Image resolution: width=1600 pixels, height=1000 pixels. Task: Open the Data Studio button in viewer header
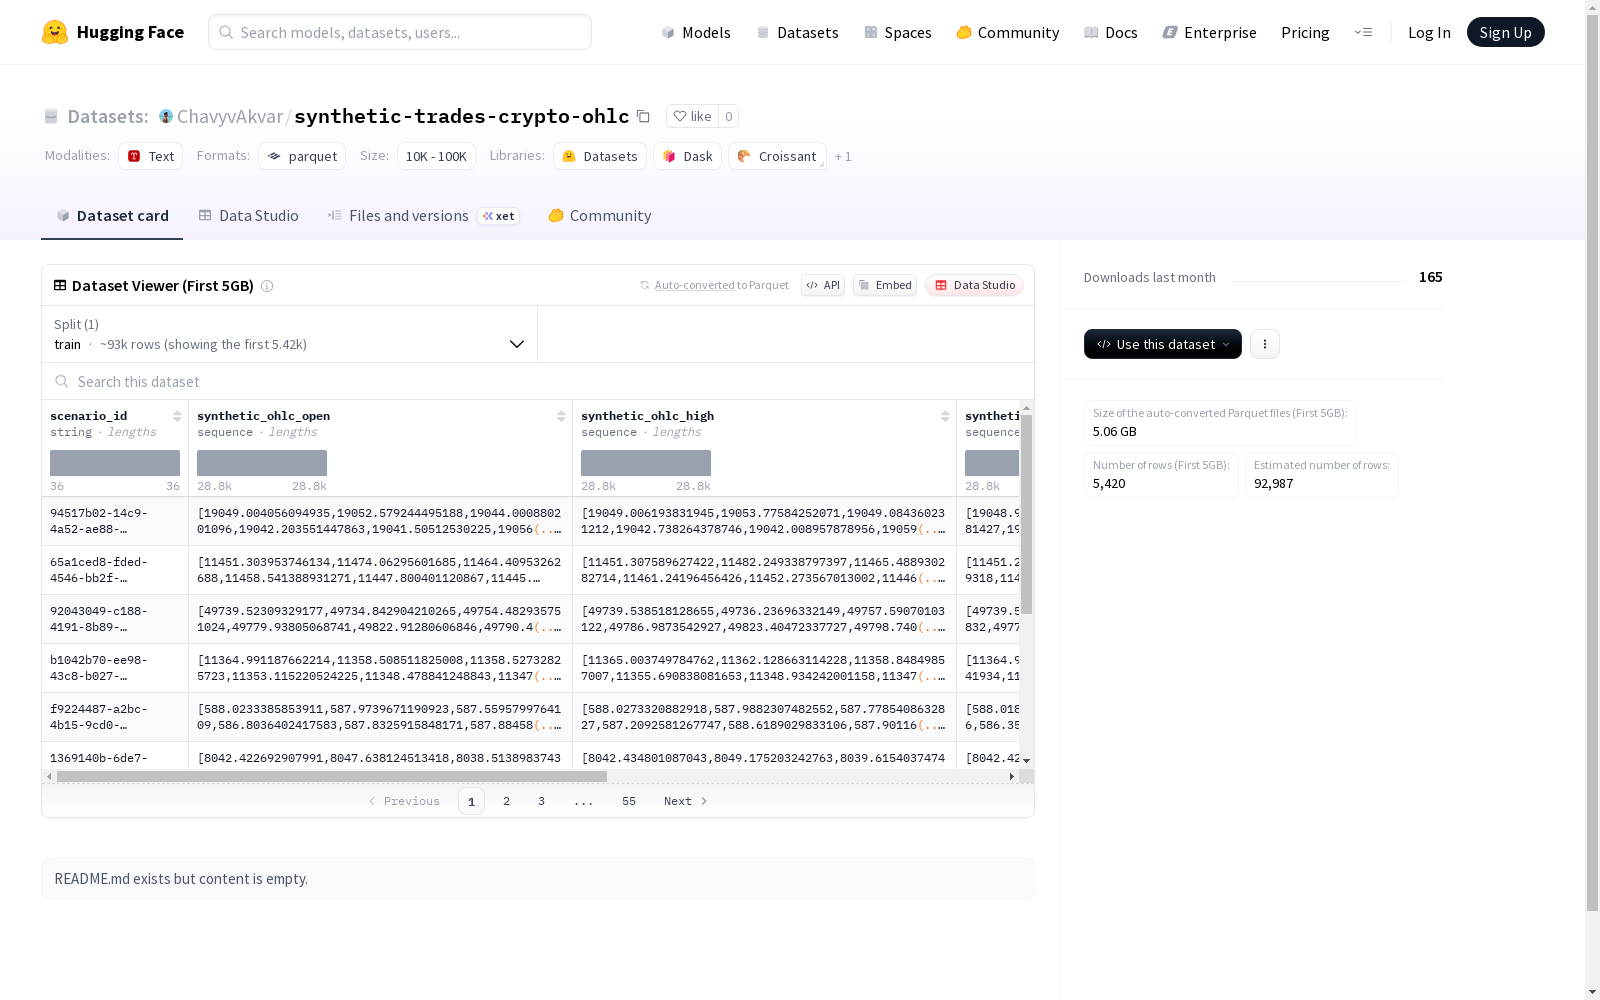974,285
